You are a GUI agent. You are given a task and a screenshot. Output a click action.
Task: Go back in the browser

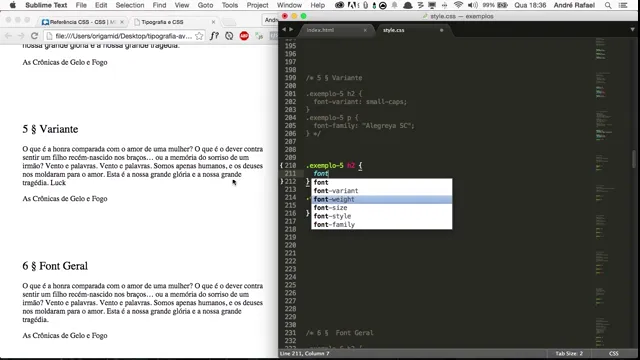pyautogui.click(x=9, y=36)
